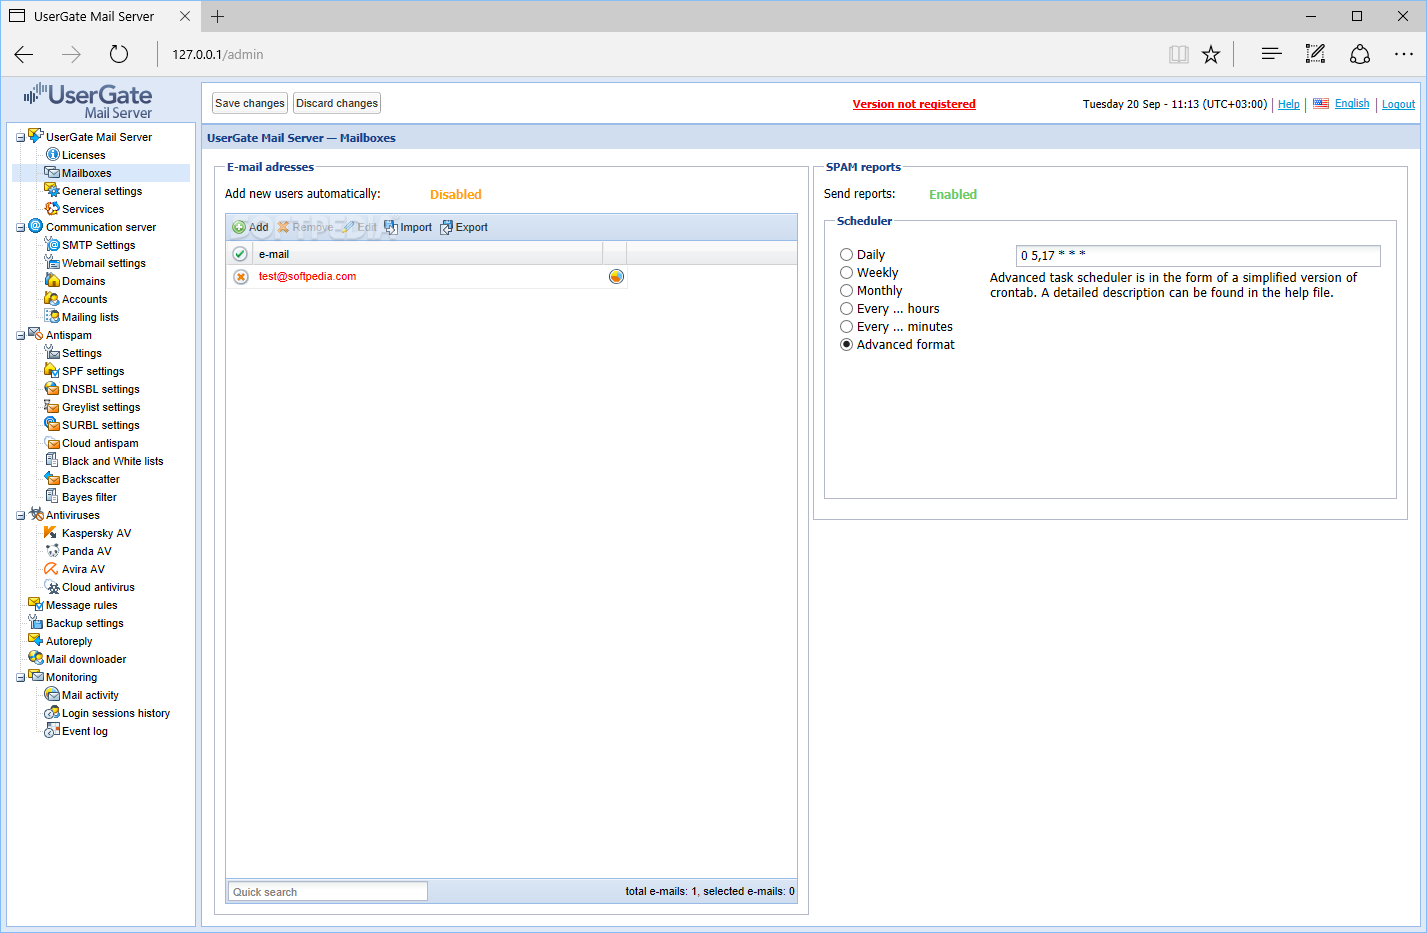Click Export in the e-mail toolbar
Screen dimensions: 1427x933
click(x=464, y=227)
